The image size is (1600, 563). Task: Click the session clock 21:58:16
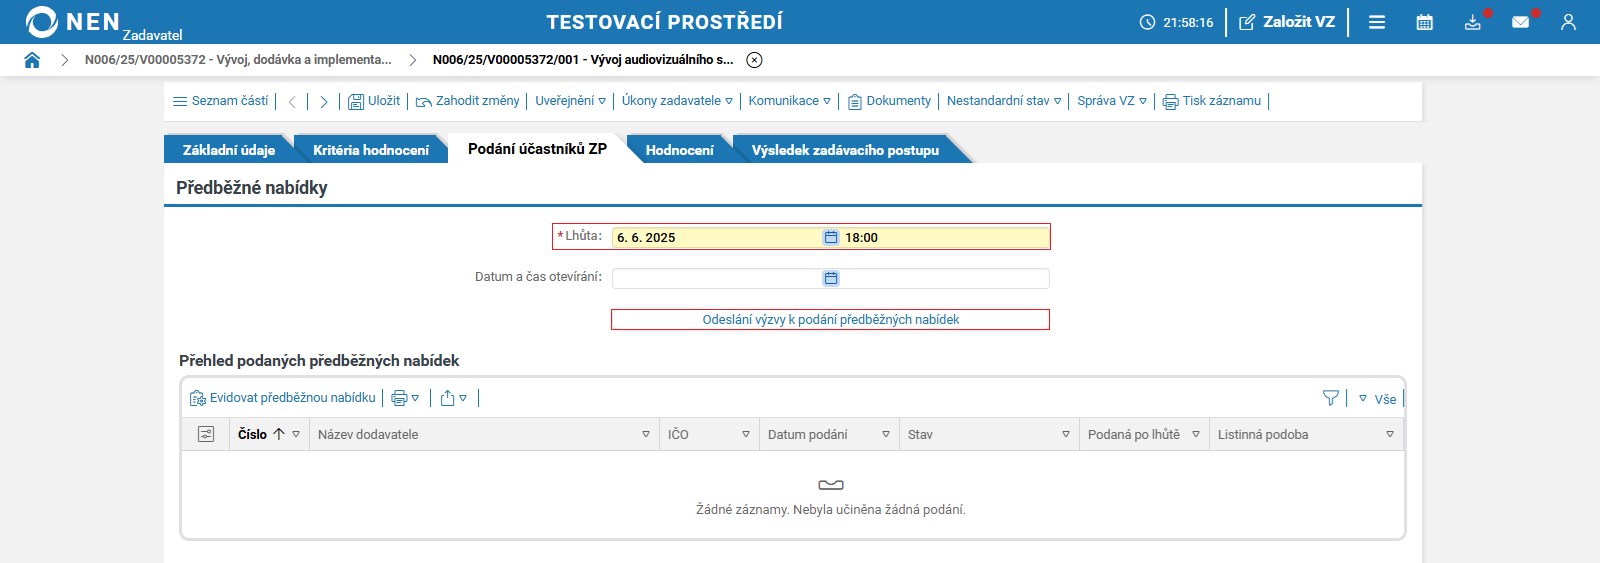point(1177,22)
